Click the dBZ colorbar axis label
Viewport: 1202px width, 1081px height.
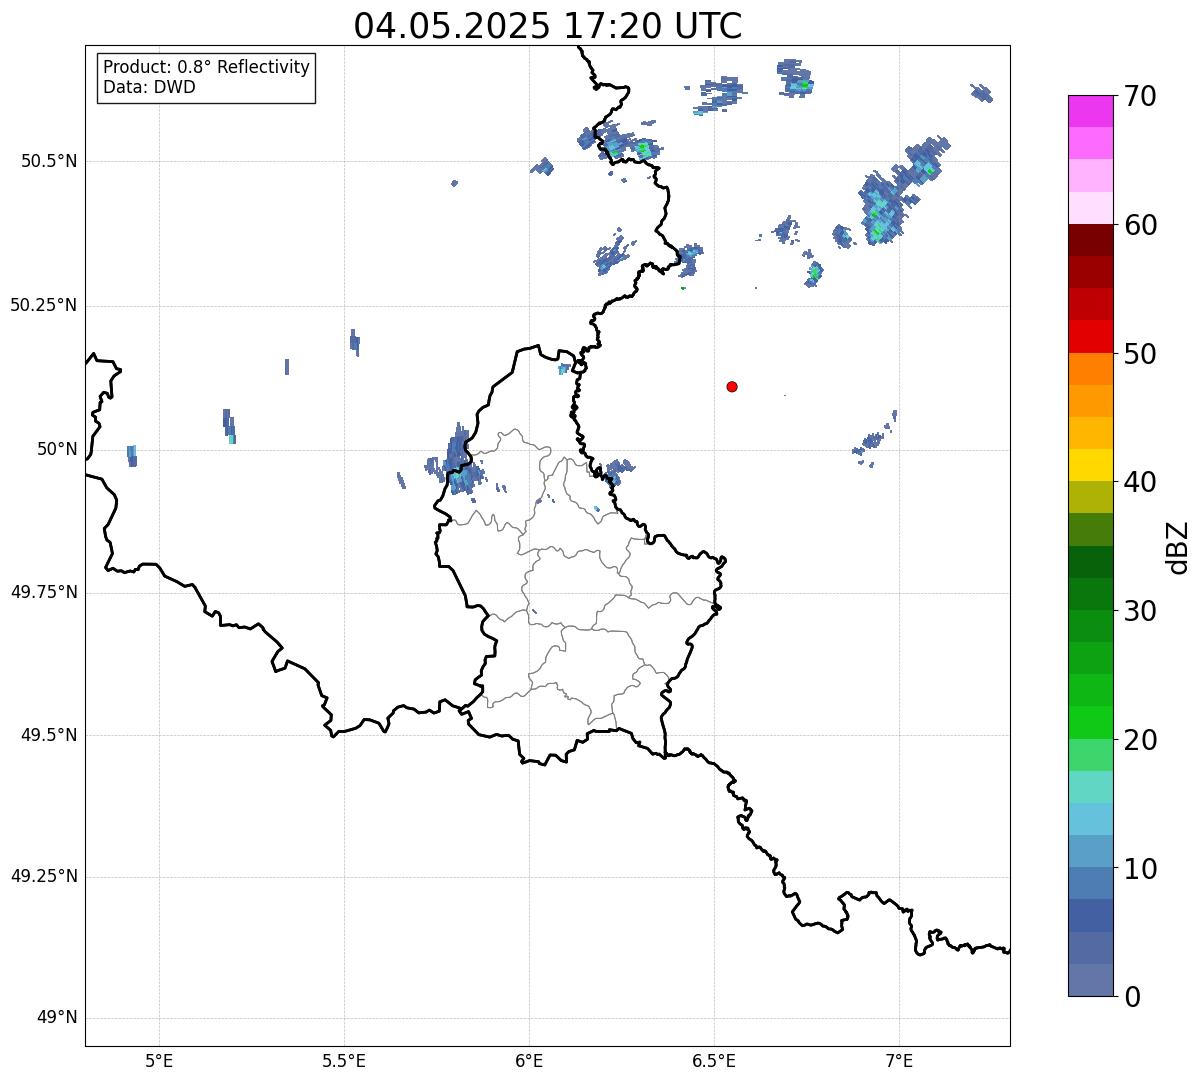1178,546
